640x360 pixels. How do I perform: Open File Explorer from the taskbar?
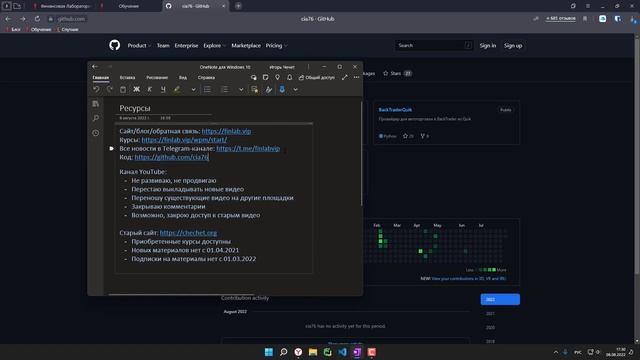point(313,352)
